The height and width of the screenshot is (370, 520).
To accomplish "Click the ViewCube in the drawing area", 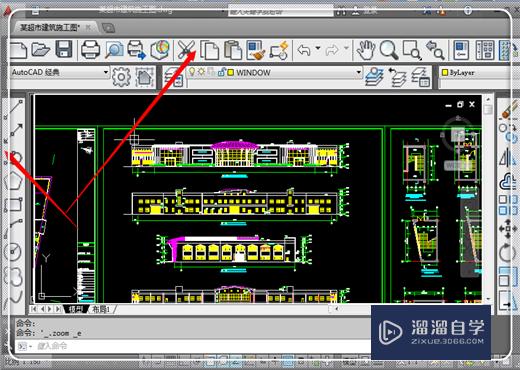I will 458,134.
